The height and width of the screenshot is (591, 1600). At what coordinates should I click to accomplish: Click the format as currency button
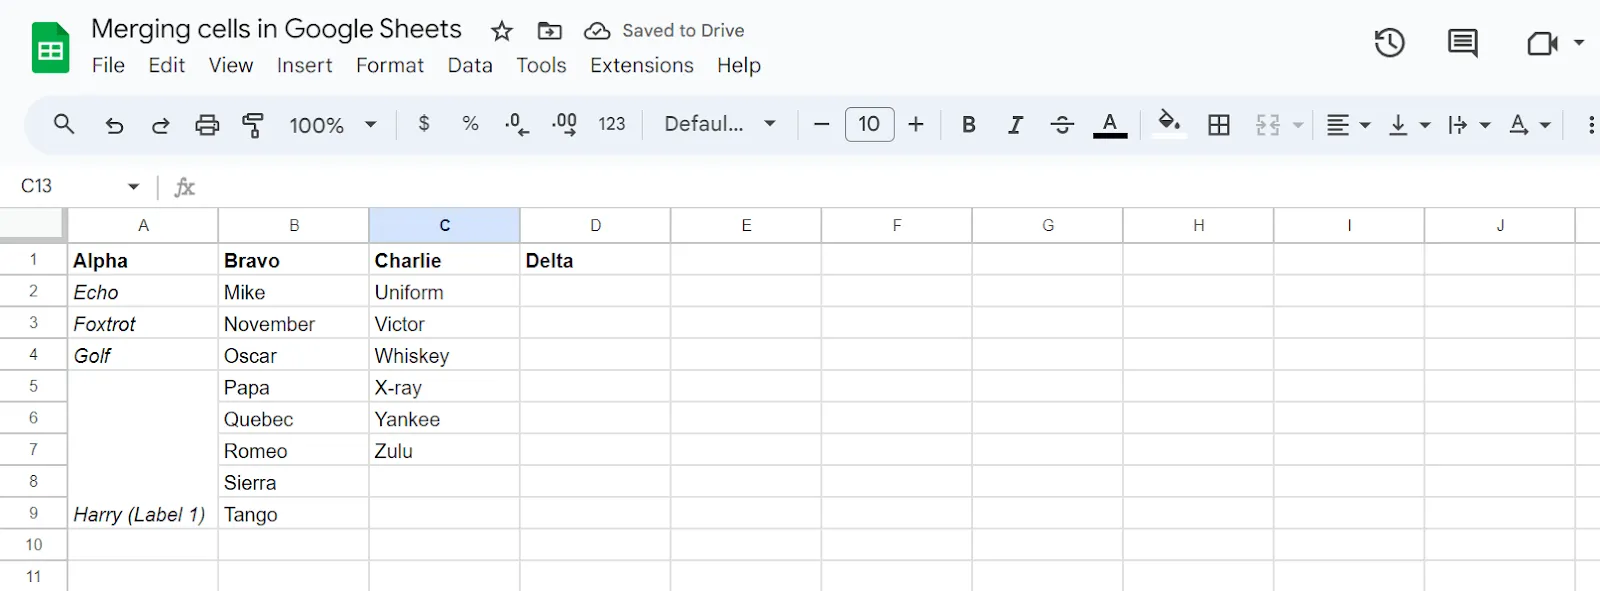pos(424,124)
